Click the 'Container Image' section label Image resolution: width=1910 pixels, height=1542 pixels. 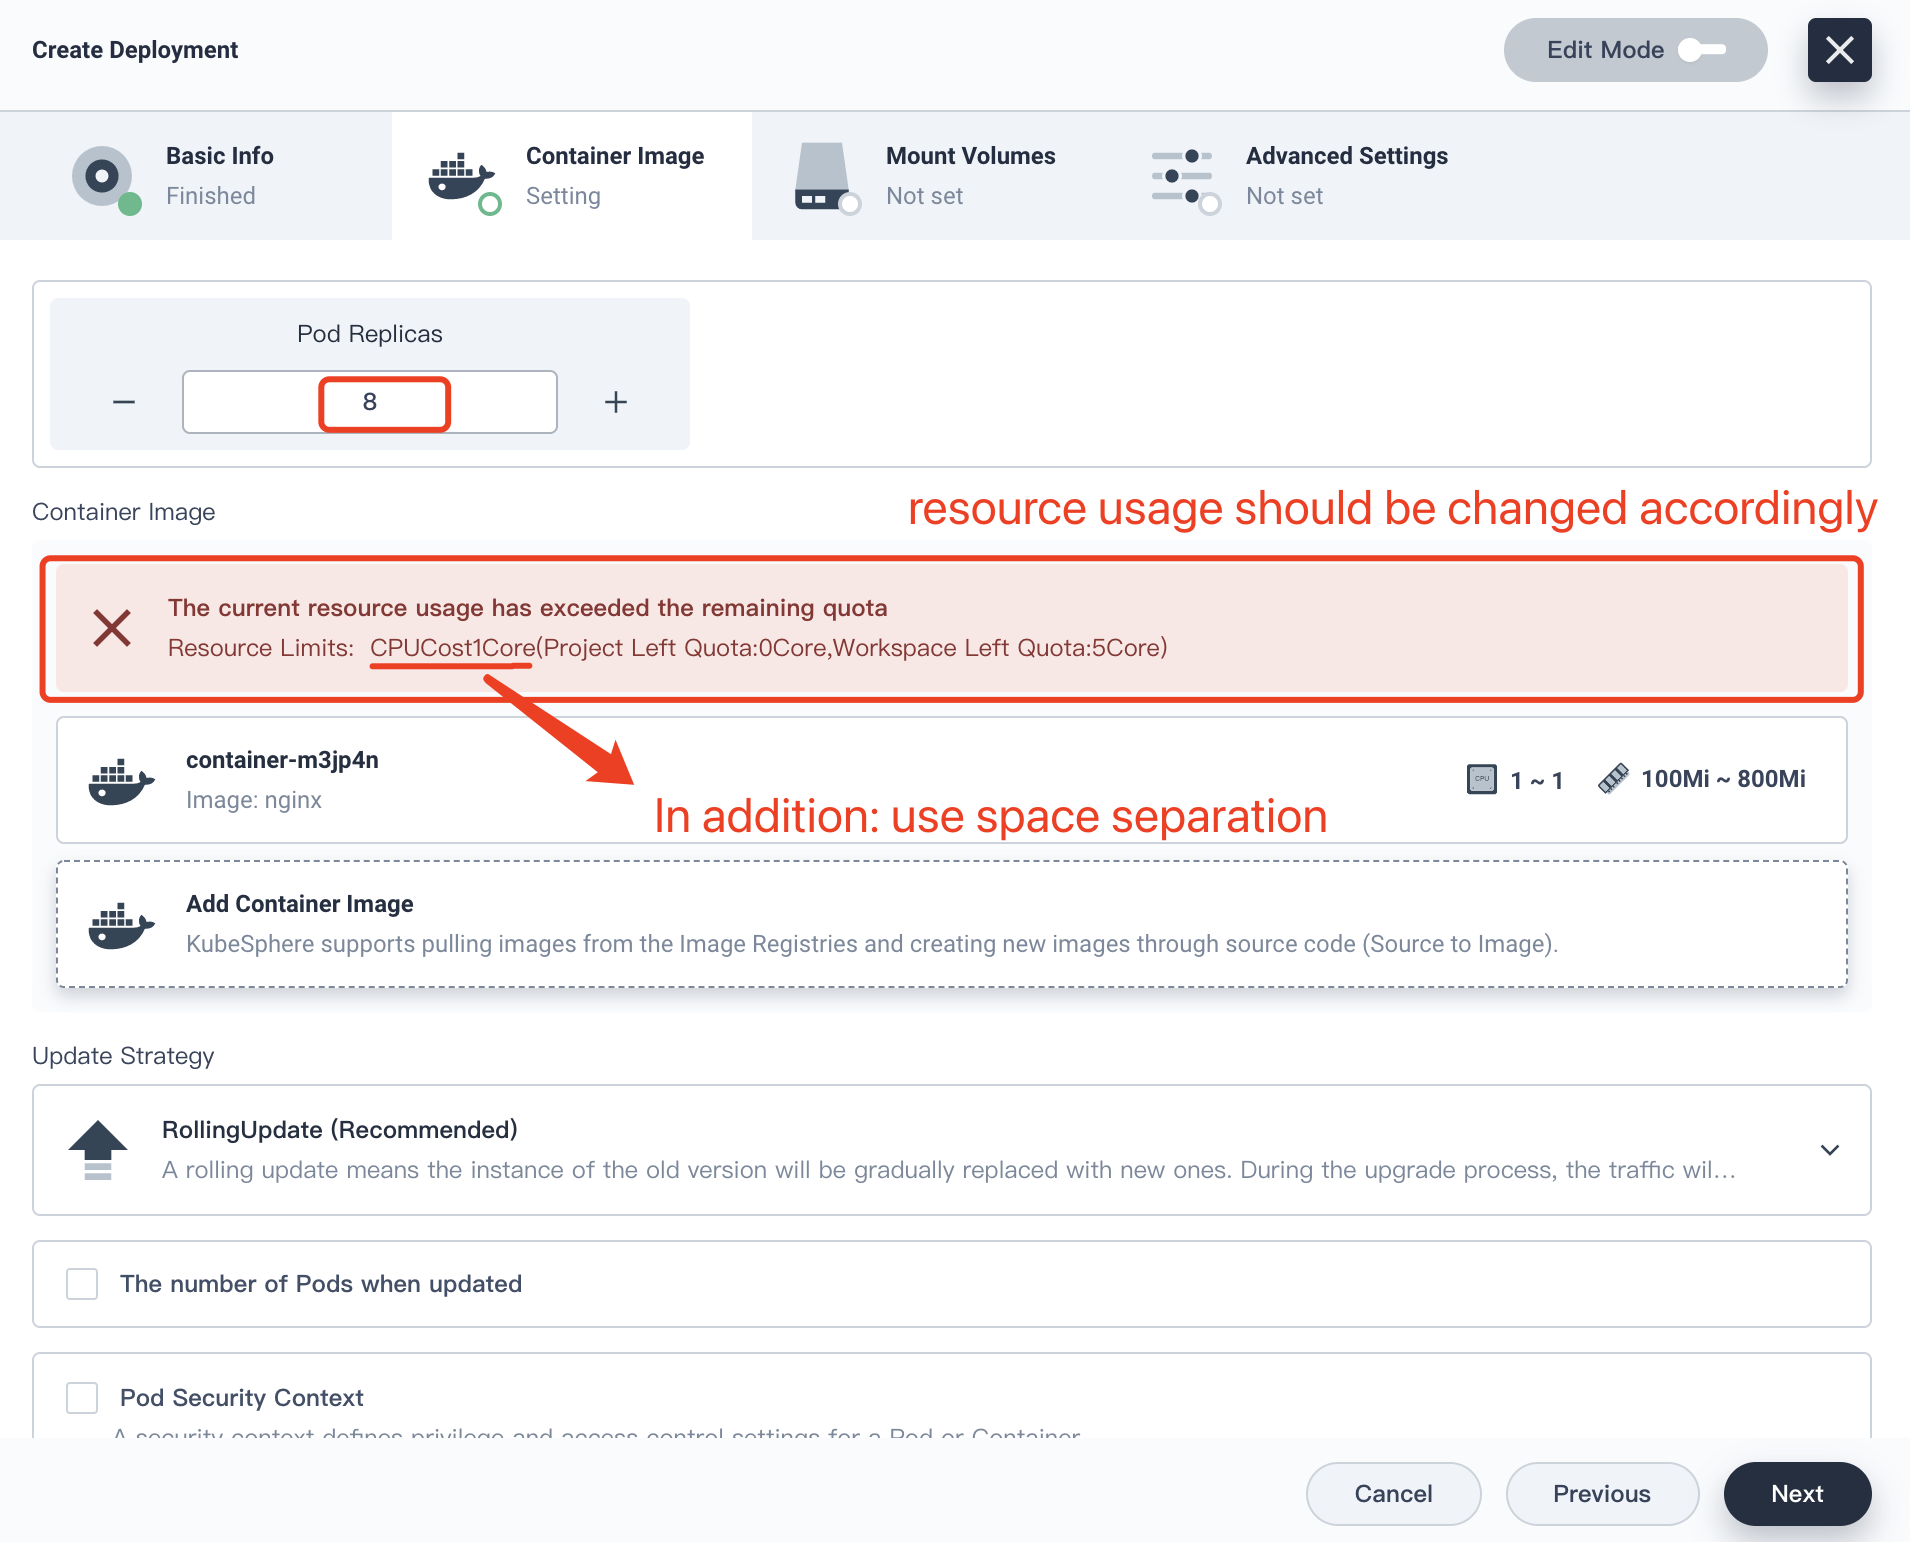124,512
